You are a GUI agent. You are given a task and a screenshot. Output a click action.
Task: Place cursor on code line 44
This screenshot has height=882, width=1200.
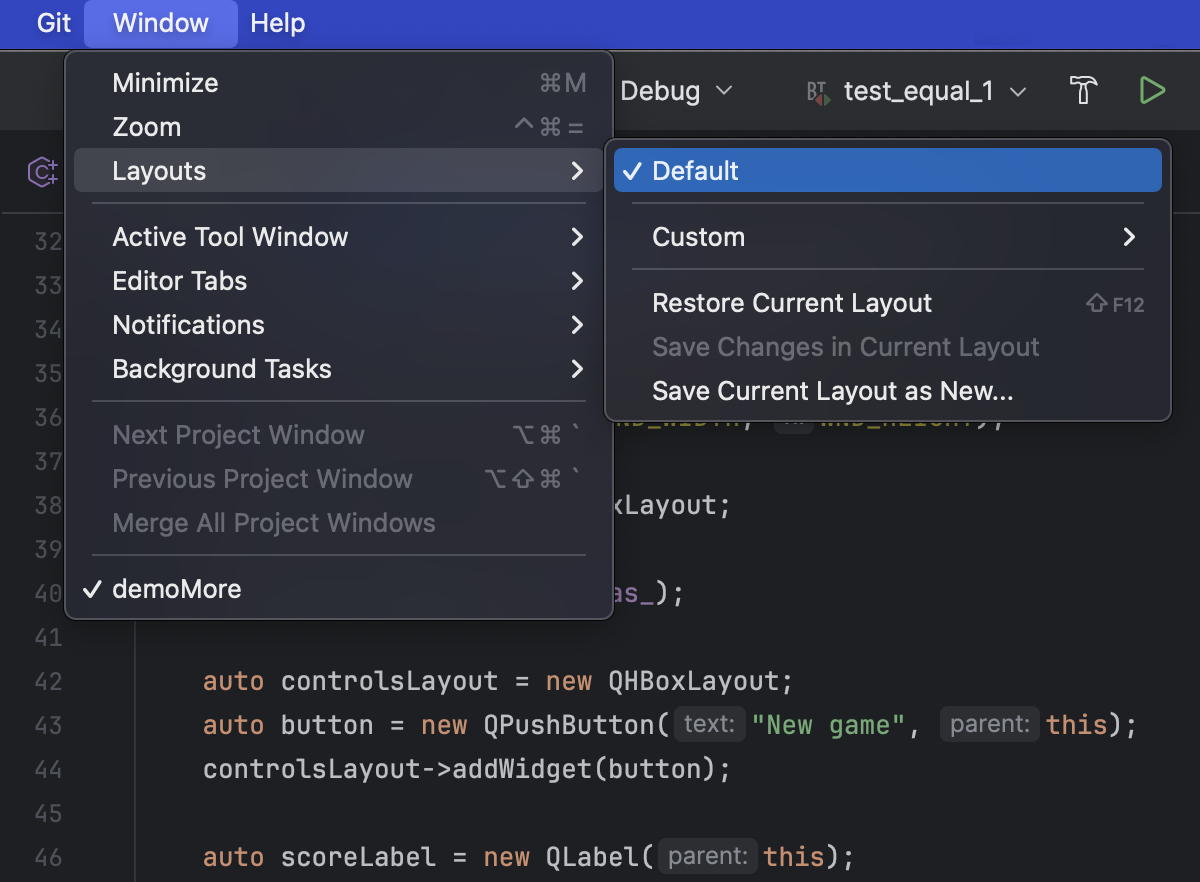click(468, 769)
